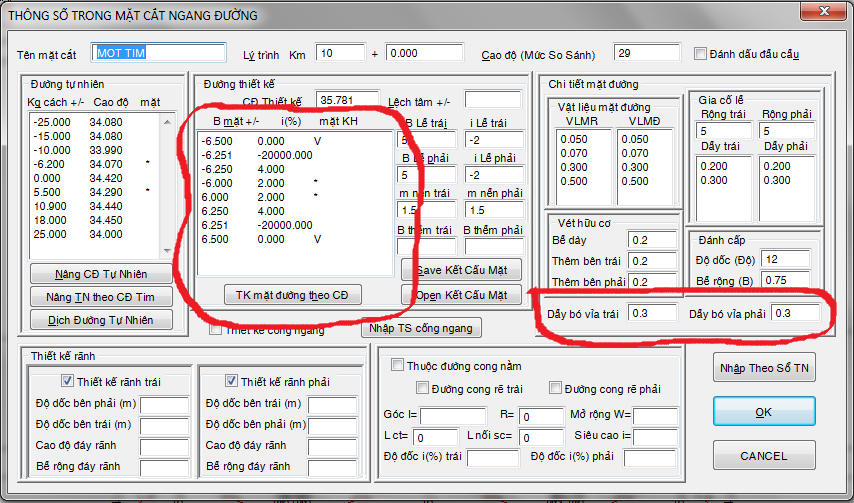Click the R= radius field
The image size is (854, 503).
click(x=541, y=416)
